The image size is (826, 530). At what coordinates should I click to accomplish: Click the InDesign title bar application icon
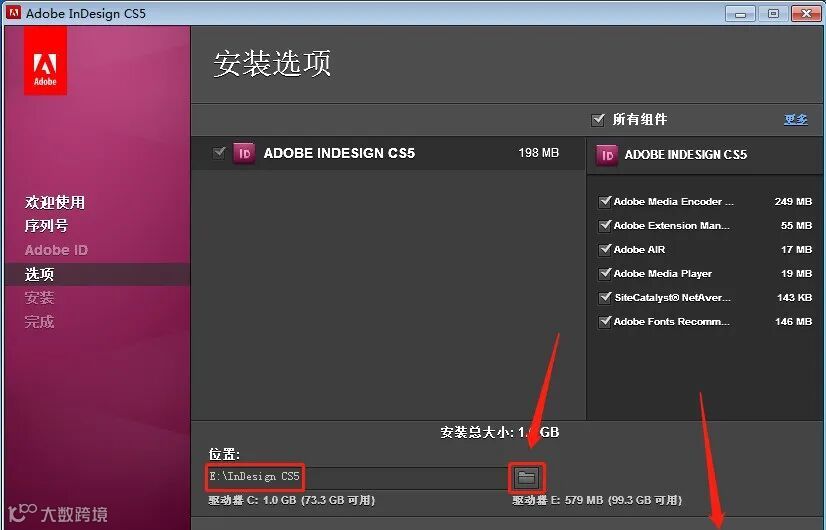[13, 13]
